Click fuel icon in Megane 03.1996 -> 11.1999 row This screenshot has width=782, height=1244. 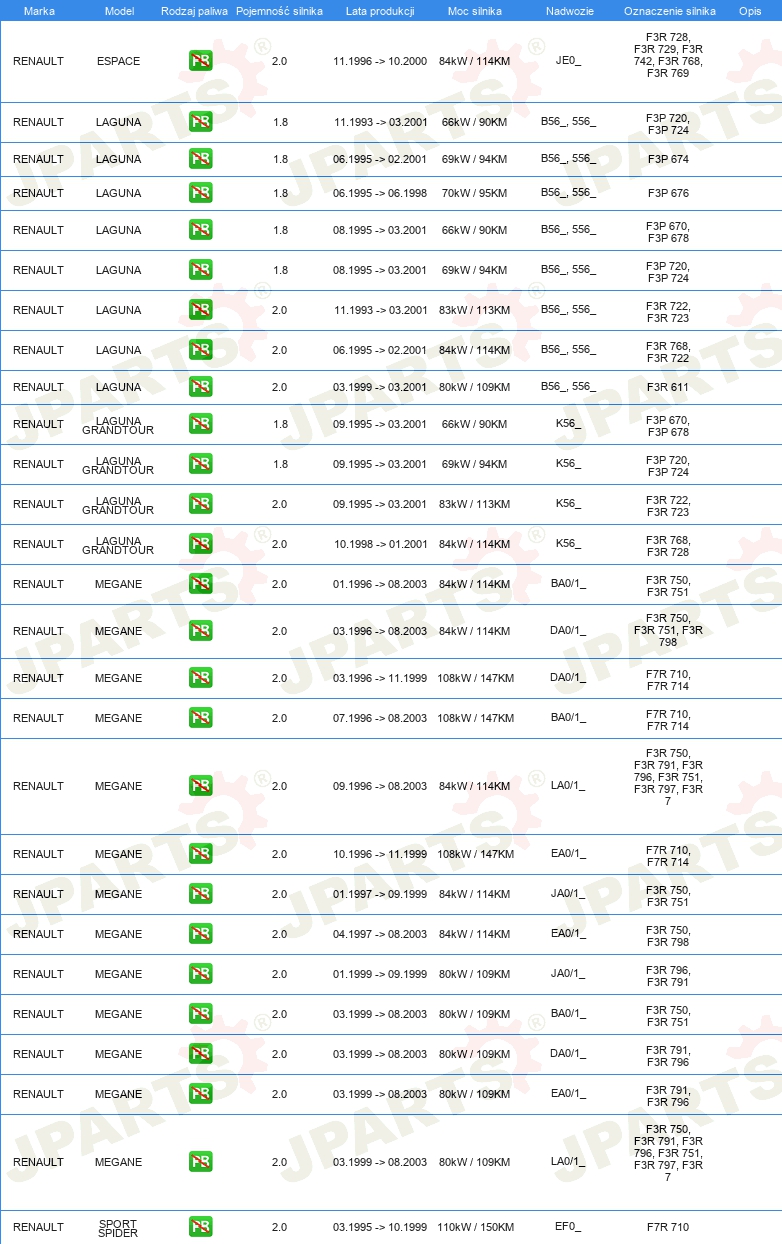coord(200,678)
